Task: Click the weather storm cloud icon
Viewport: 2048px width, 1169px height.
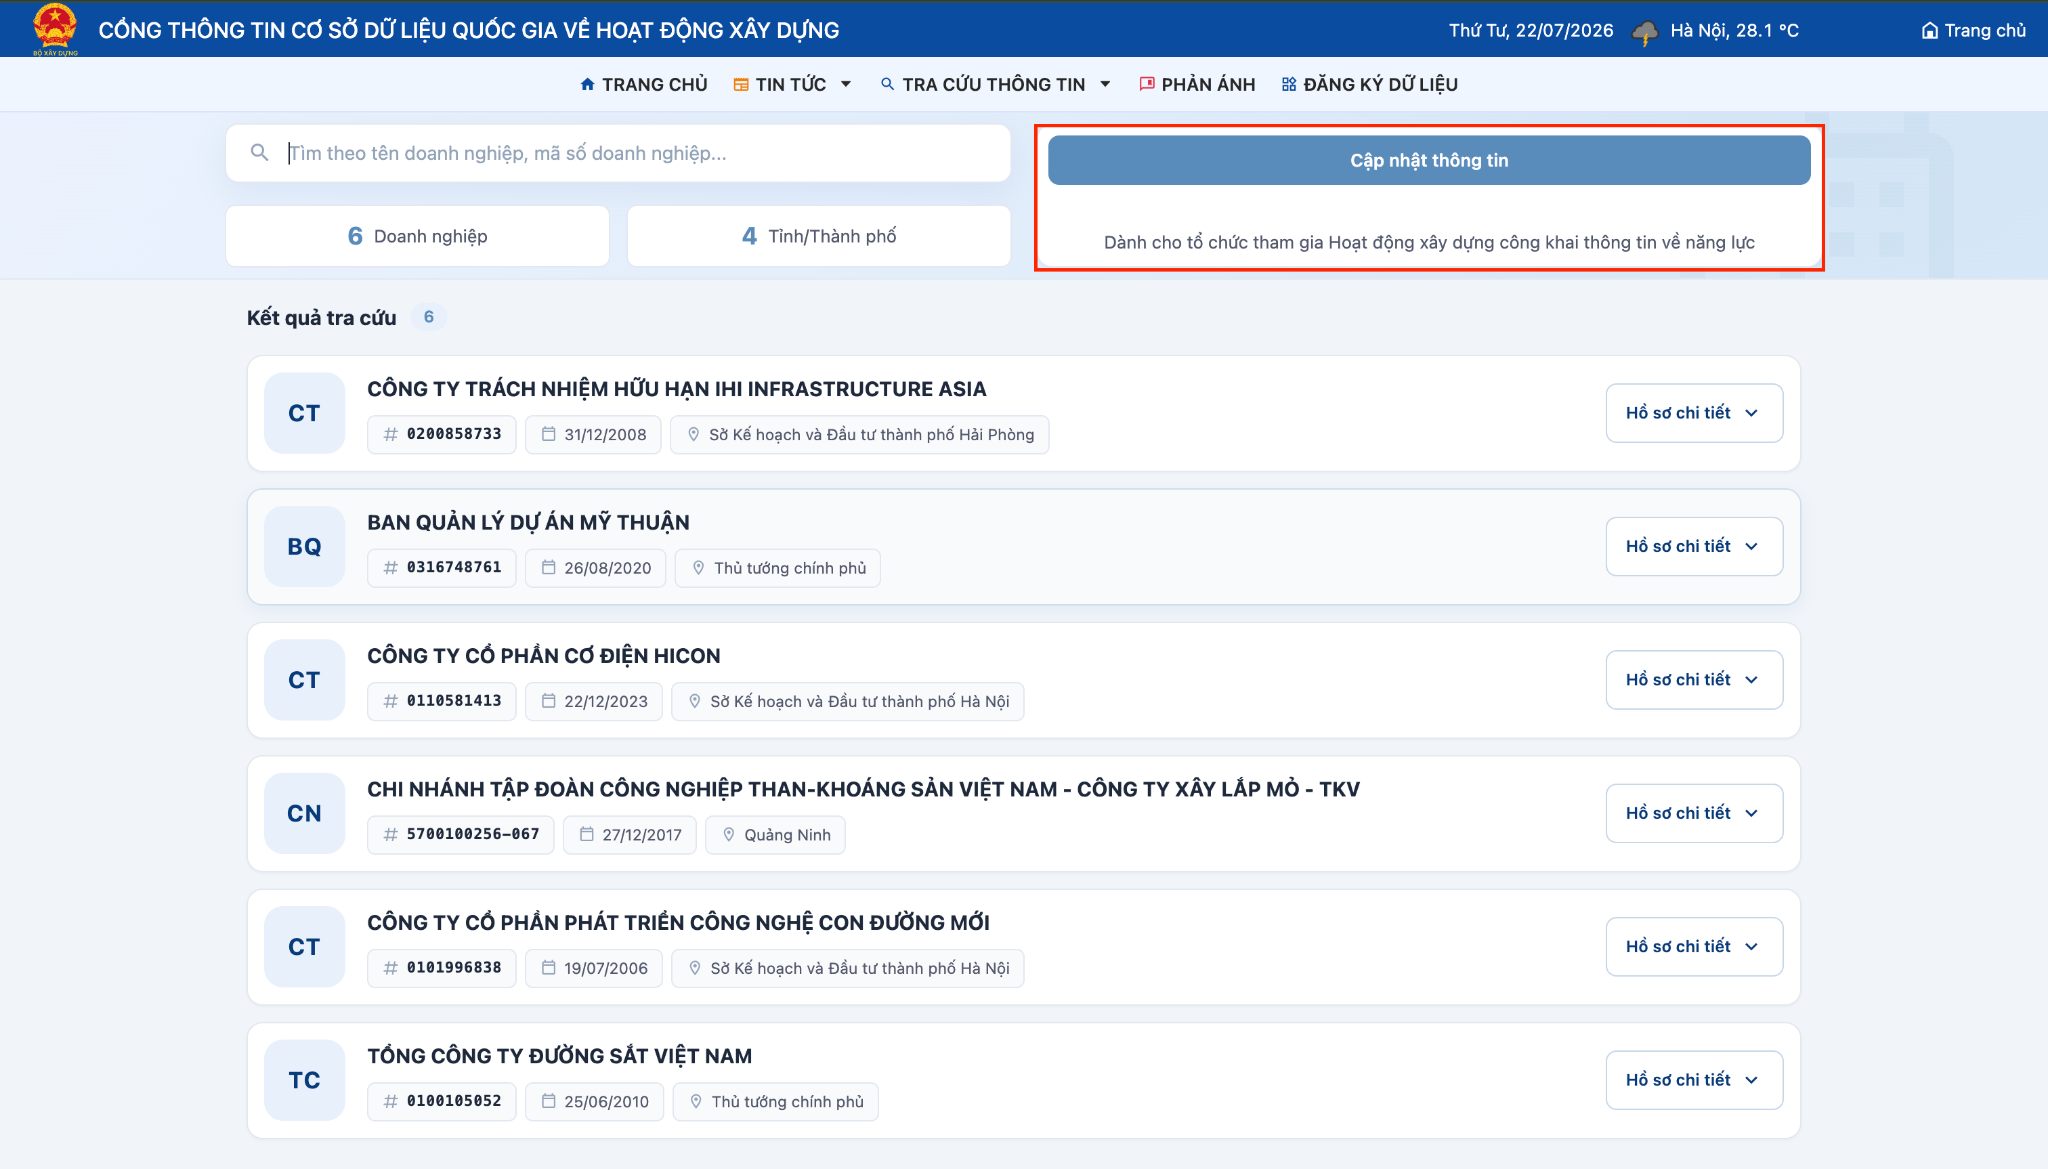Action: tap(1644, 32)
